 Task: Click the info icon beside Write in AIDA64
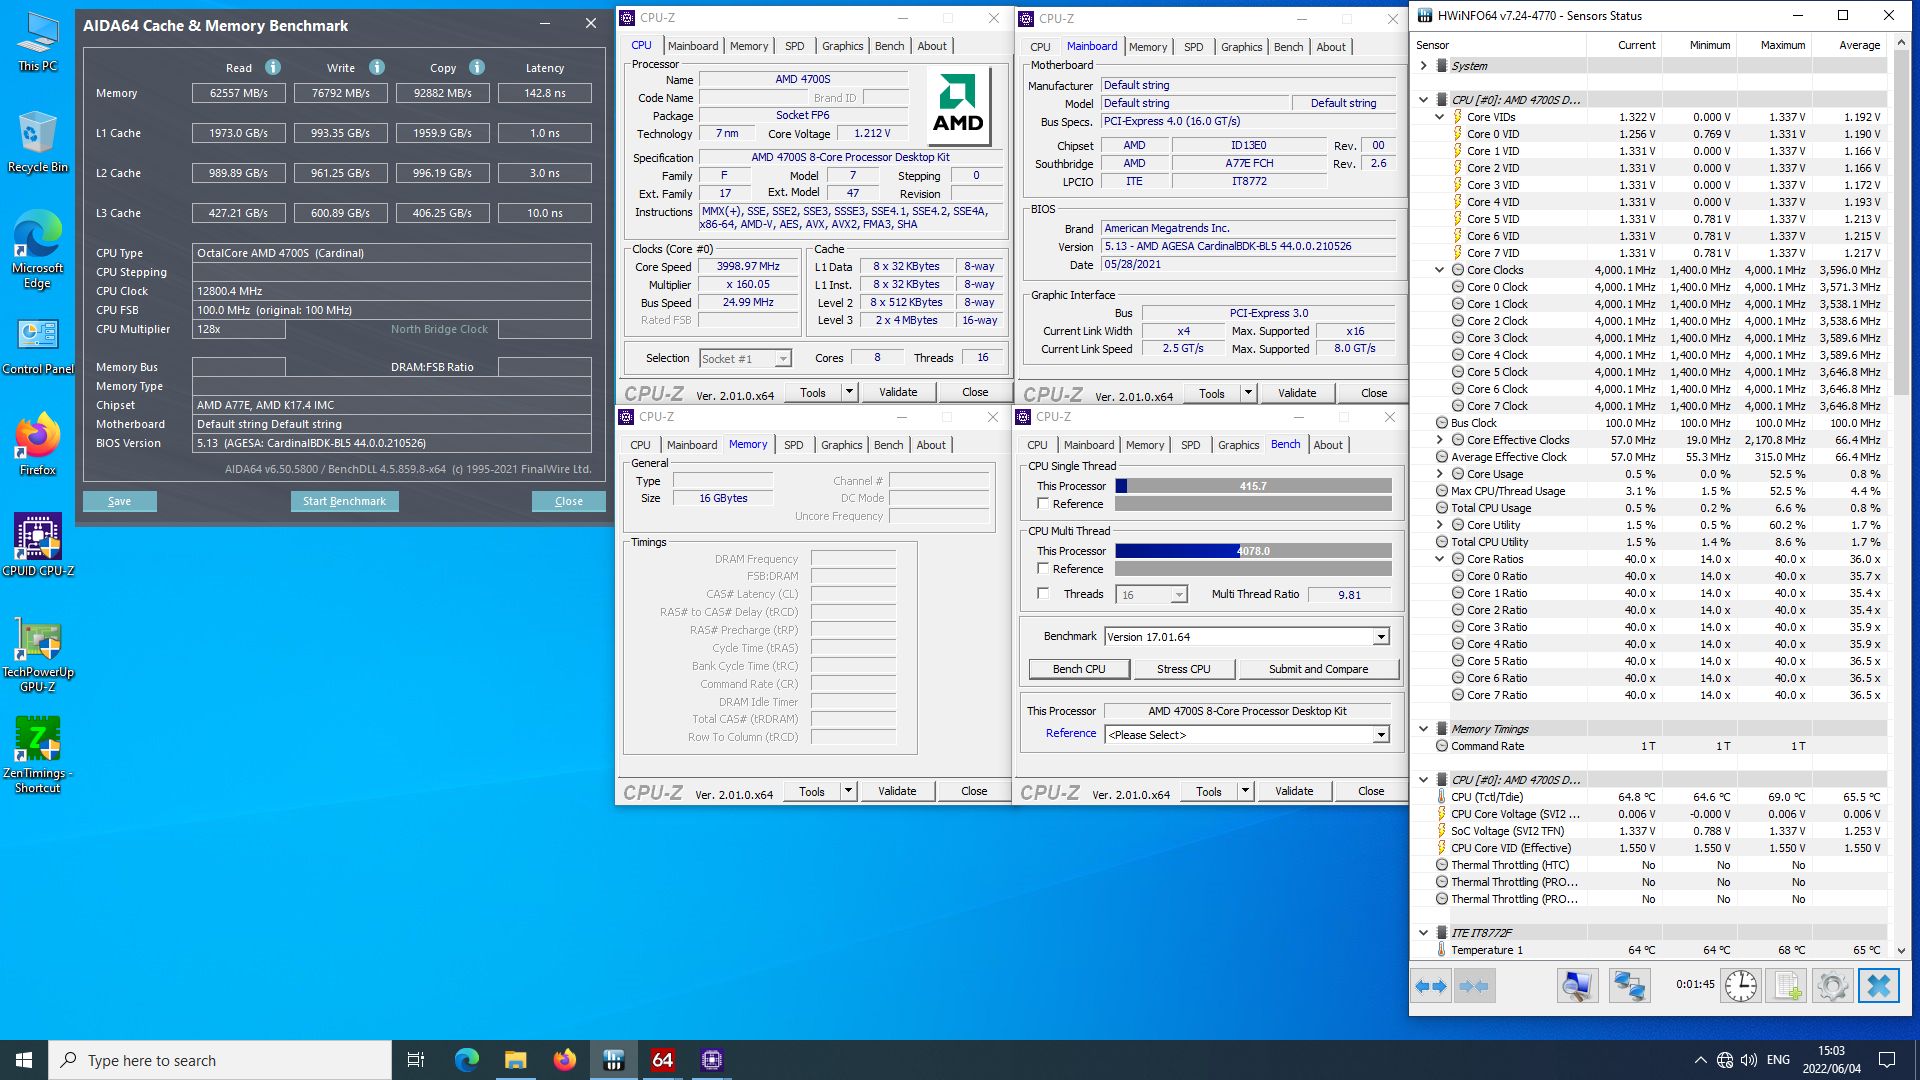(x=377, y=67)
